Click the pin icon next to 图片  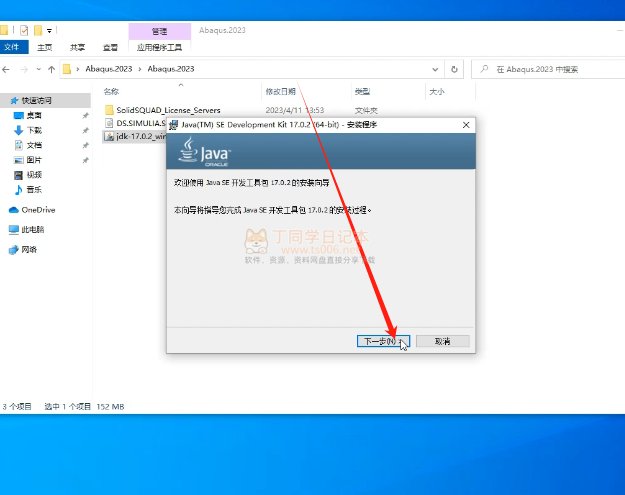[x=85, y=160]
